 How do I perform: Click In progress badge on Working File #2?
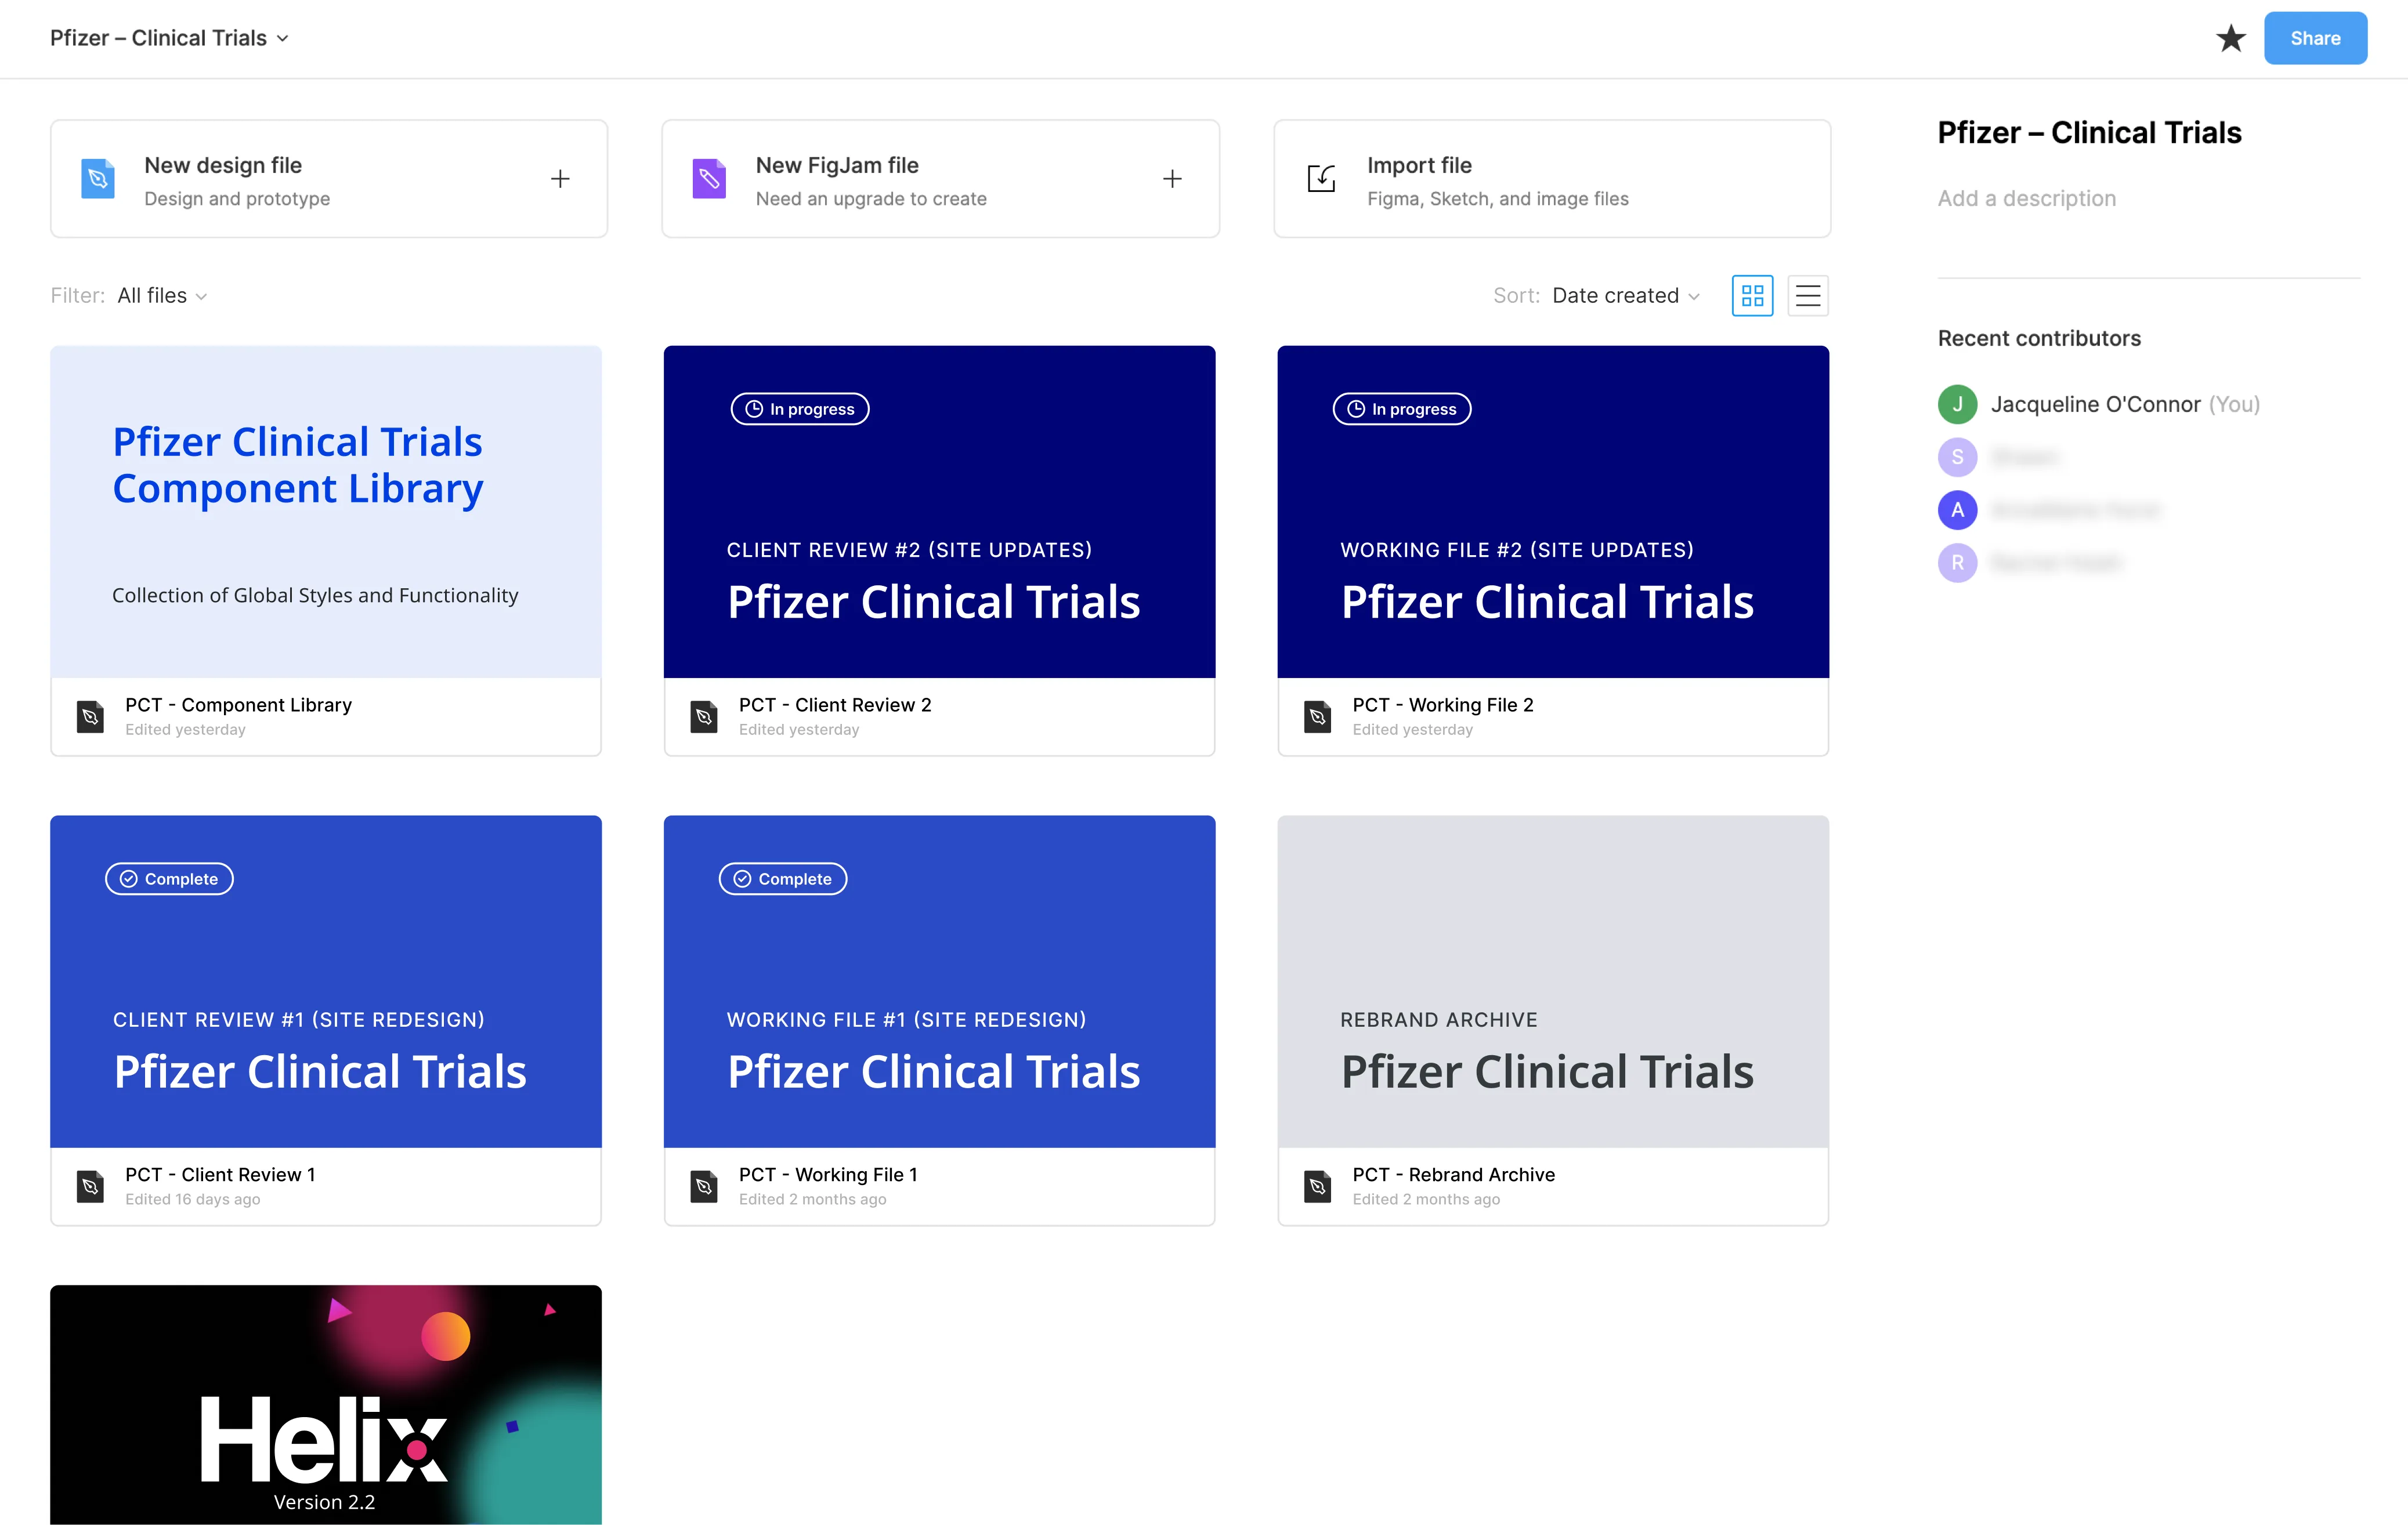pos(1402,409)
